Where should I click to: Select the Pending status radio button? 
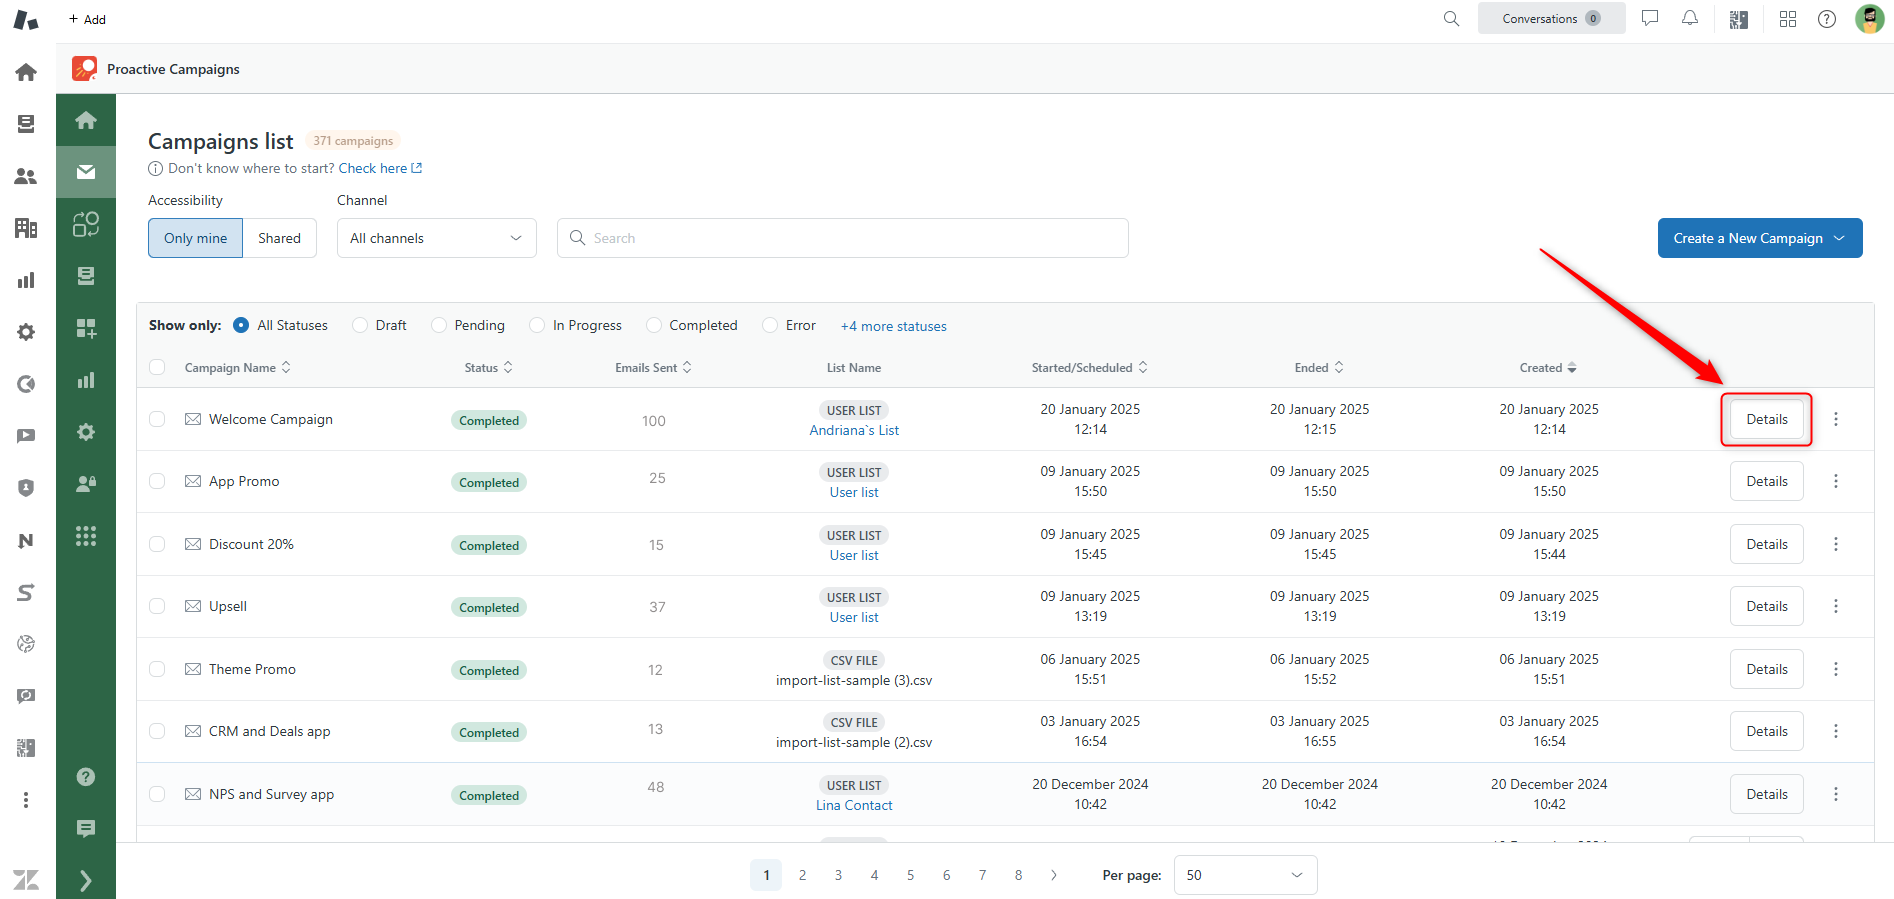439,325
